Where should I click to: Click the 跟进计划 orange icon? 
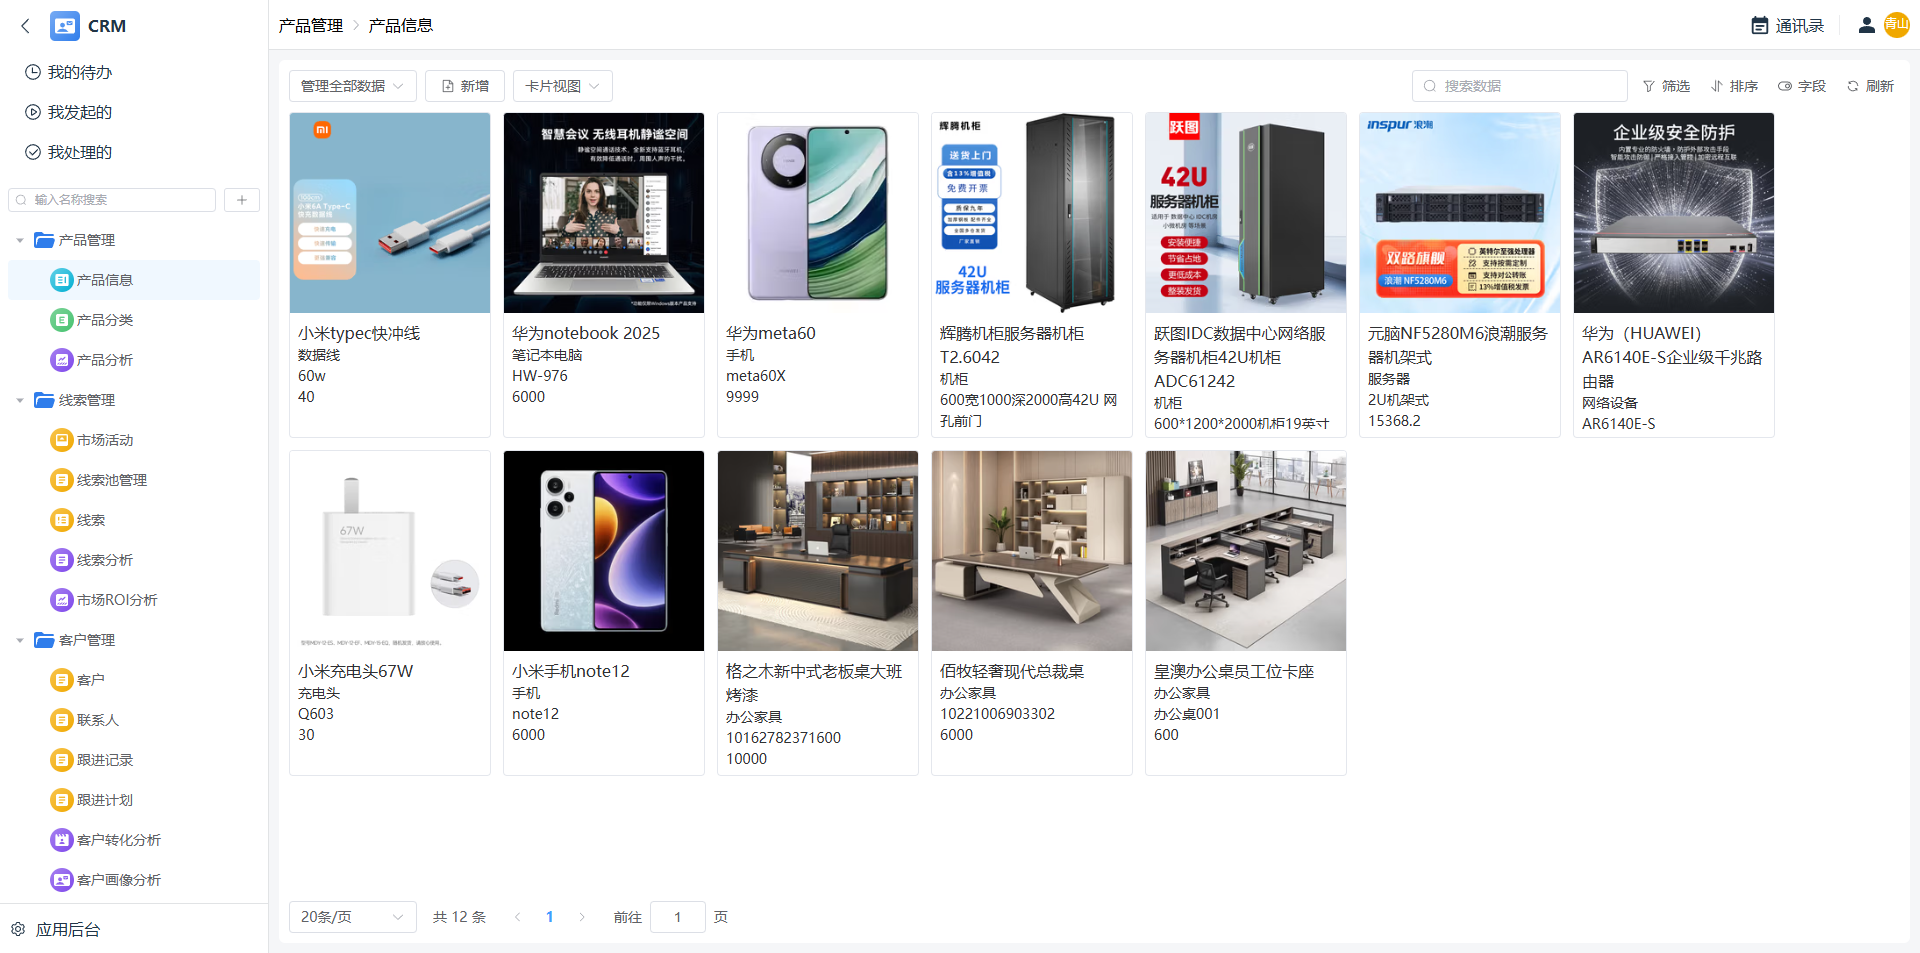click(61, 800)
